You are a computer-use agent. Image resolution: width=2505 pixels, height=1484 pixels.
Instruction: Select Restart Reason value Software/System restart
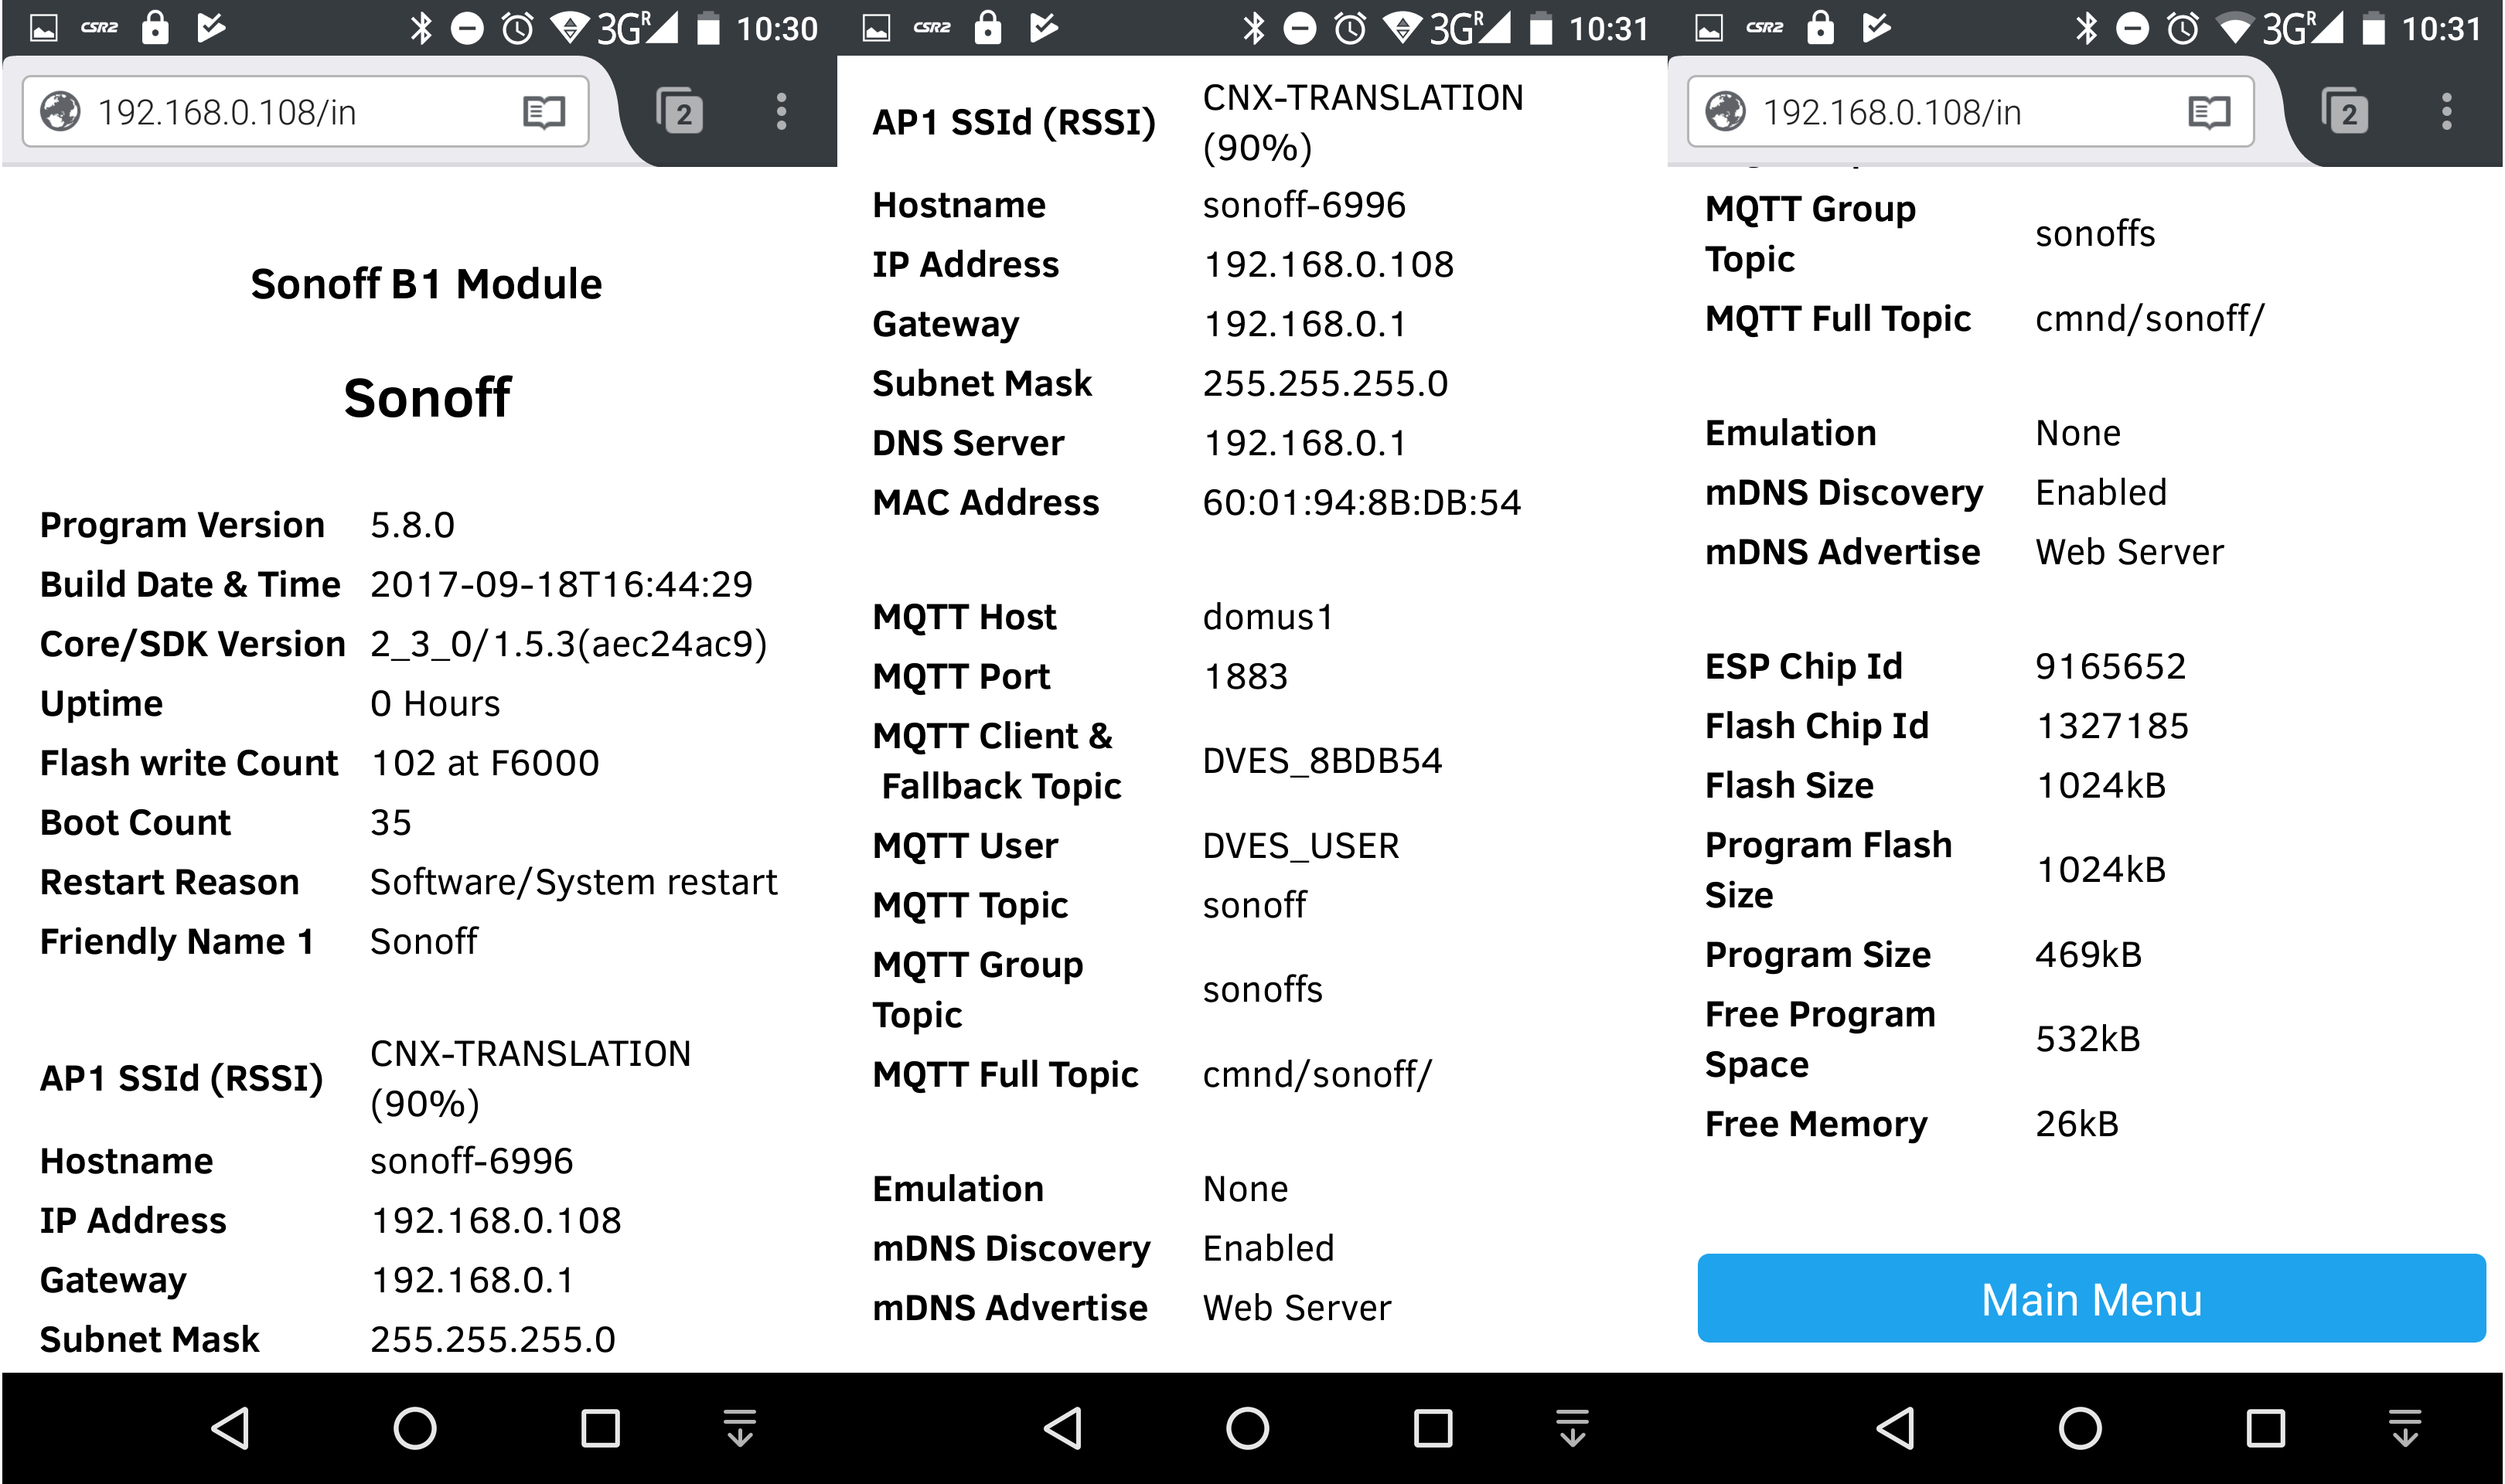click(573, 882)
